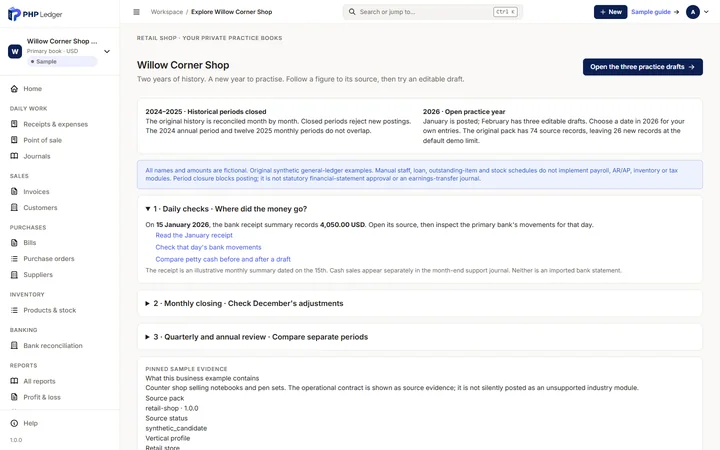Image resolution: width=720 pixels, height=450 pixels.
Task: Click the All reports icon
Action: [x=14, y=381]
